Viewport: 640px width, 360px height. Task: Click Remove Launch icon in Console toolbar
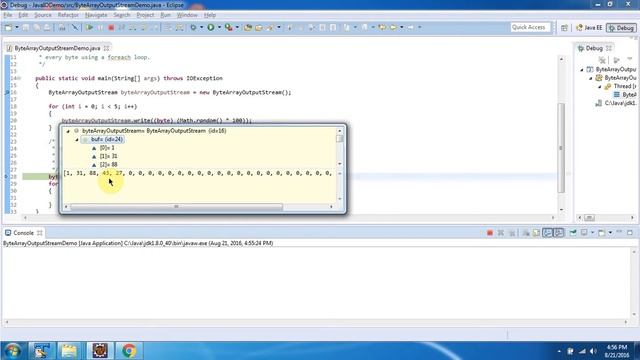[501, 233]
